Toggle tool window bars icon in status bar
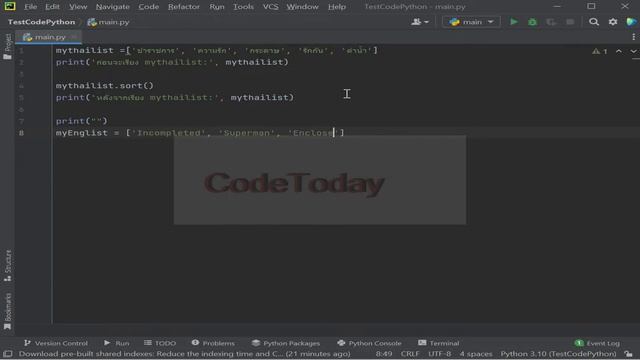The image size is (640, 360). pyautogui.click(x=8, y=354)
